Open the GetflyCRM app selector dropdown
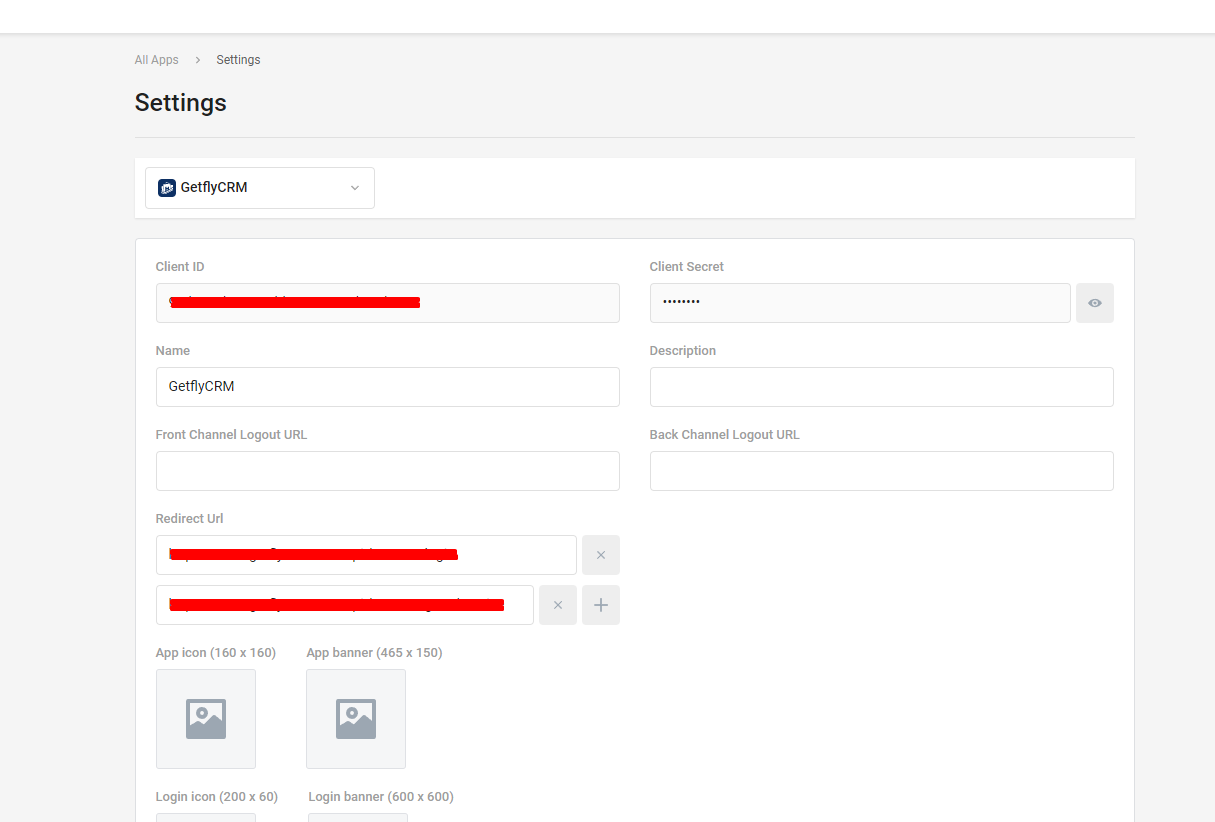 tap(260, 188)
